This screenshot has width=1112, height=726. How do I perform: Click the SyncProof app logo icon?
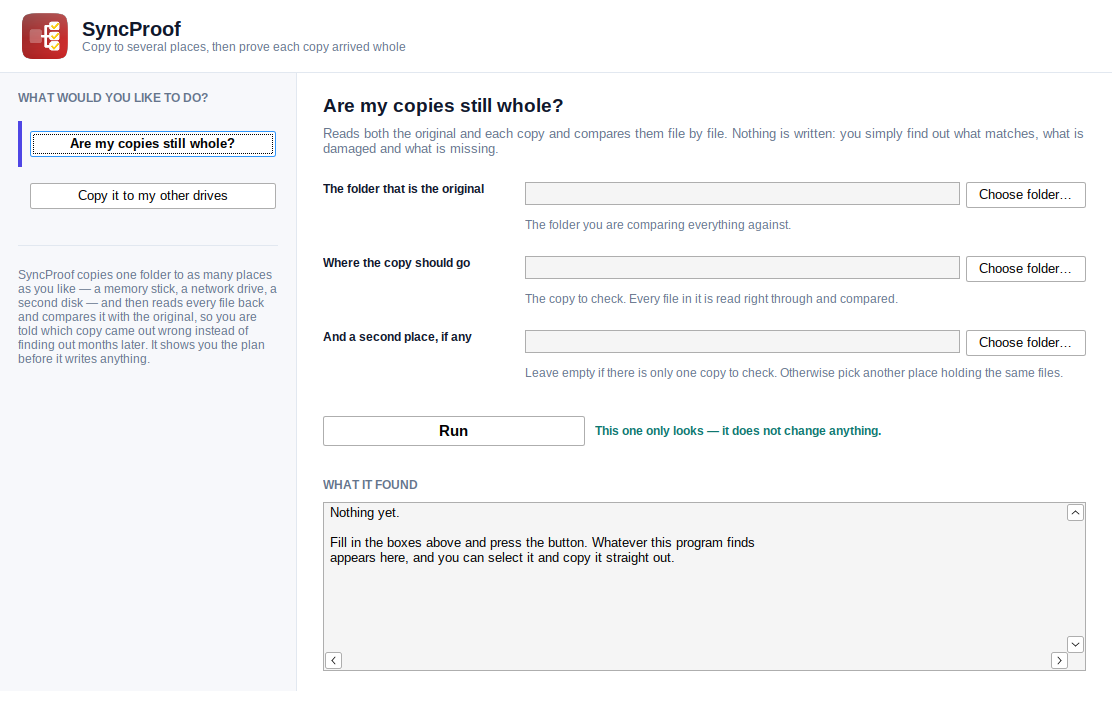pyautogui.click(x=45, y=36)
